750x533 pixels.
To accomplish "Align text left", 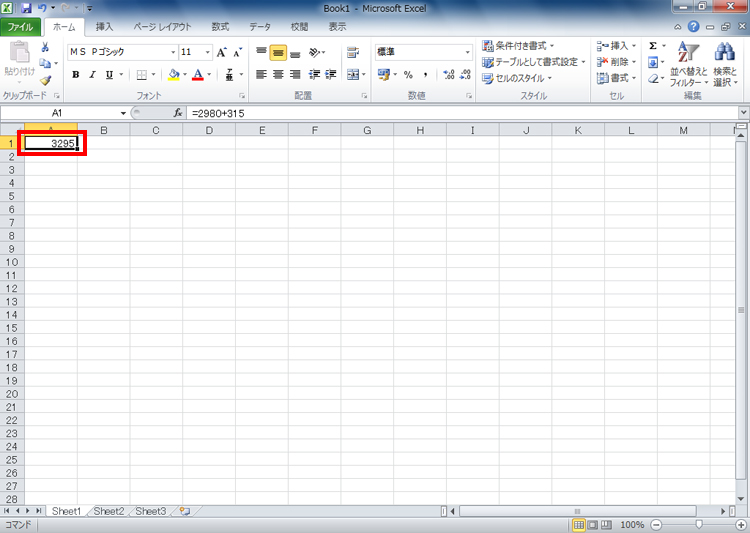I will 261,75.
